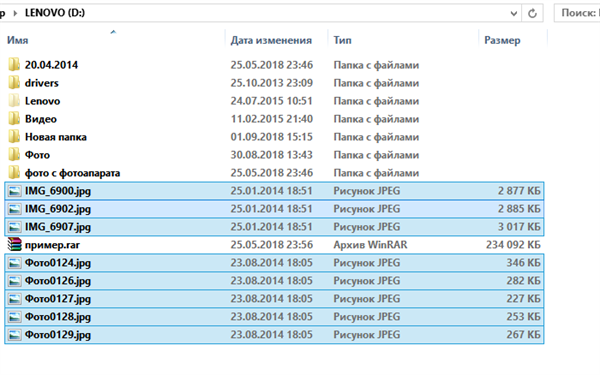Select the archive name пример.rar

pos(52,245)
